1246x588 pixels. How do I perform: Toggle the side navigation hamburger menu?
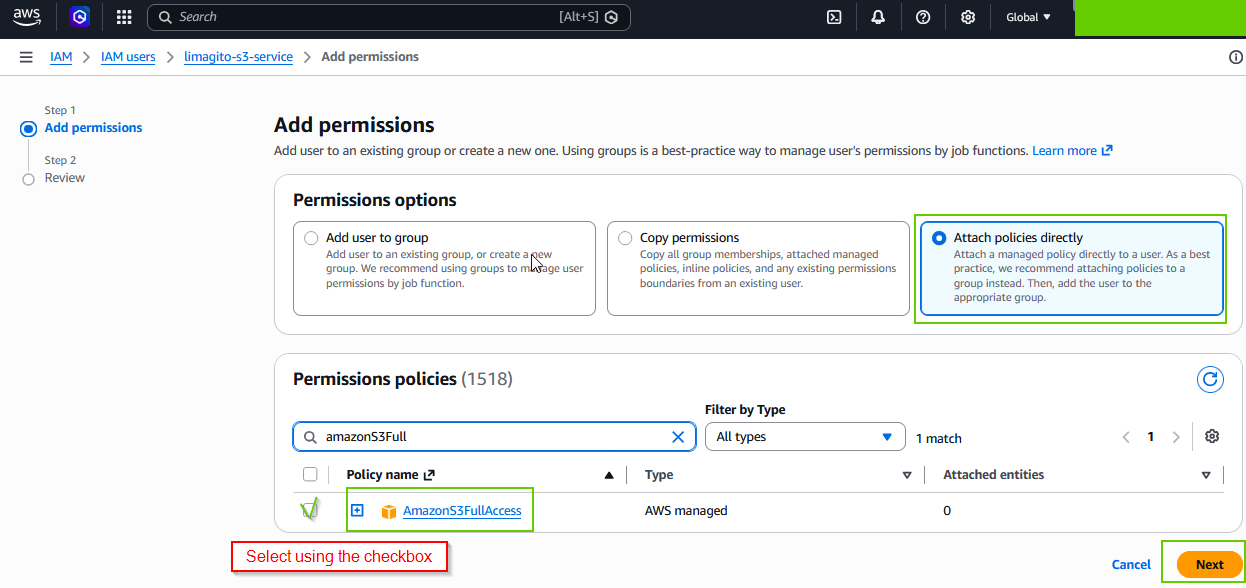[26, 57]
